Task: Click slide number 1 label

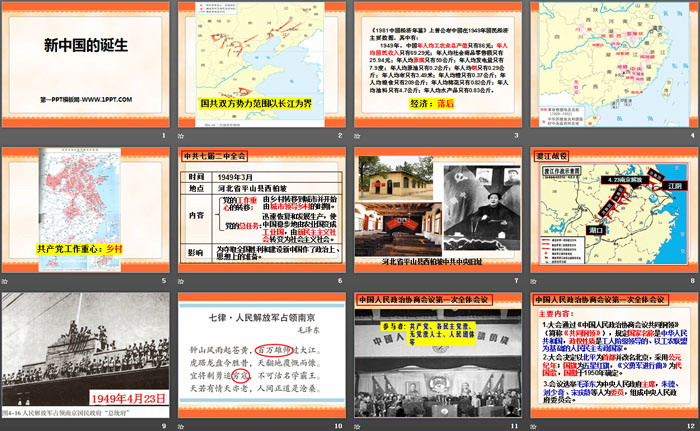Action: [x=164, y=136]
